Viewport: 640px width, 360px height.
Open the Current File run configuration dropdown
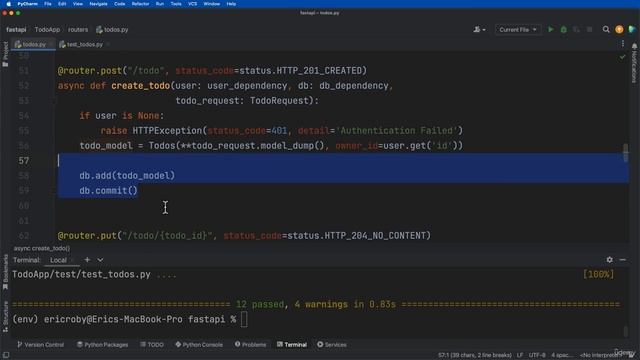518,29
